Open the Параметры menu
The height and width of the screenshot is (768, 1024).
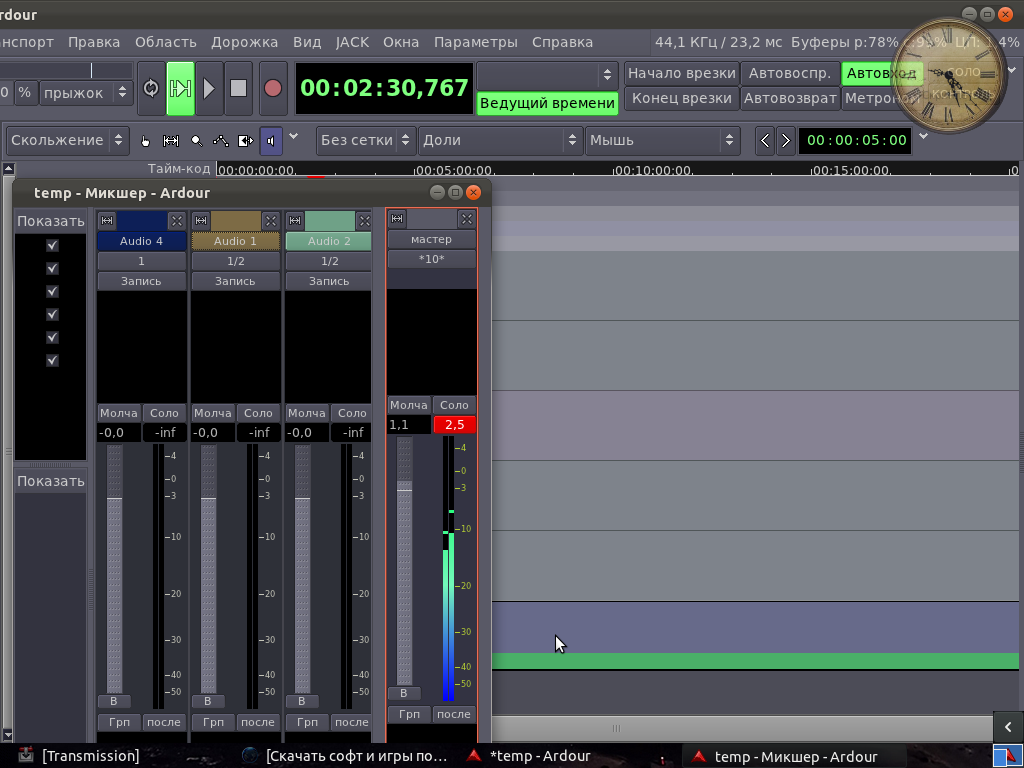tap(475, 42)
